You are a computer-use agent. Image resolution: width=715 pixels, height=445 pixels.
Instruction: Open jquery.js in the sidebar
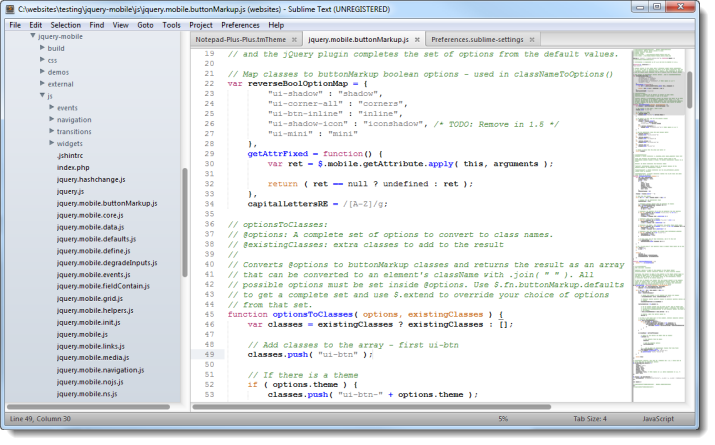[70, 191]
